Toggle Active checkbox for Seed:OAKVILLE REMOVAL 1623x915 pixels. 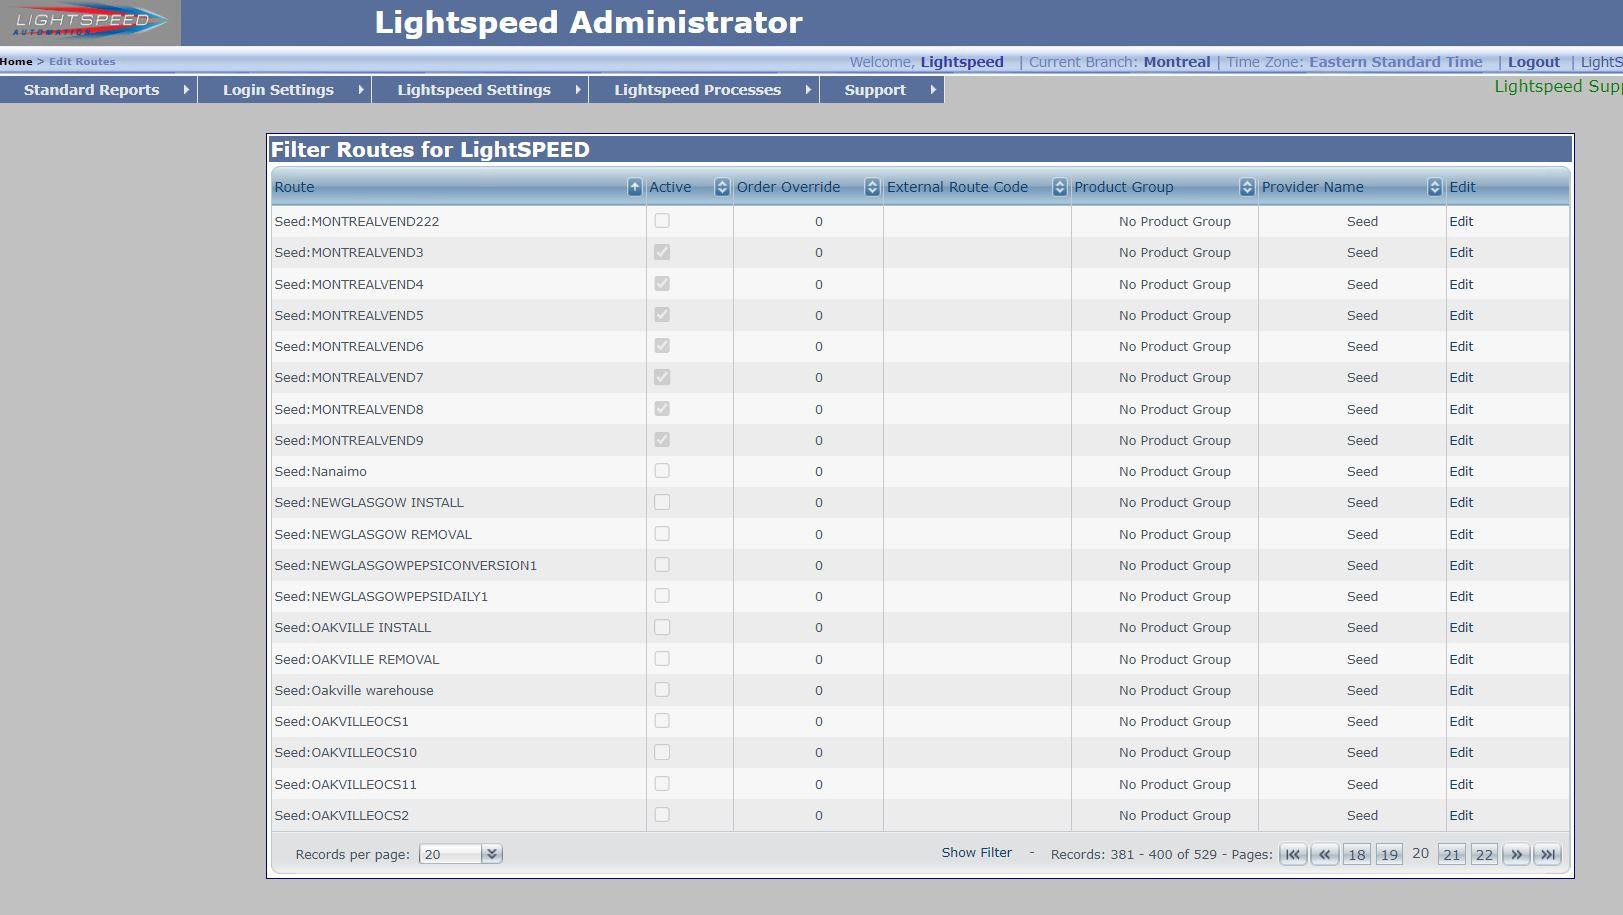click(x=662, y=659)
